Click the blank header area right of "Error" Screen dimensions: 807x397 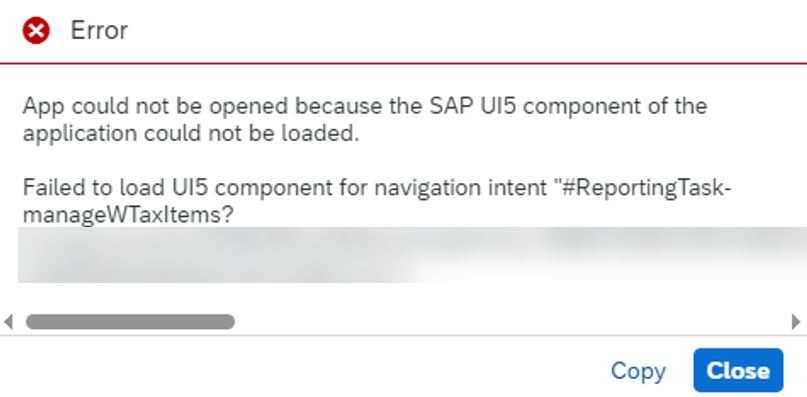click(x=463, y=30)
